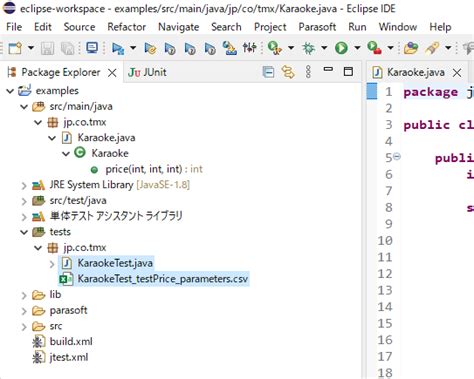Click the New wizard toolbar icon
The height and width of the screenshot is (379, 474).
pos(15,48)
